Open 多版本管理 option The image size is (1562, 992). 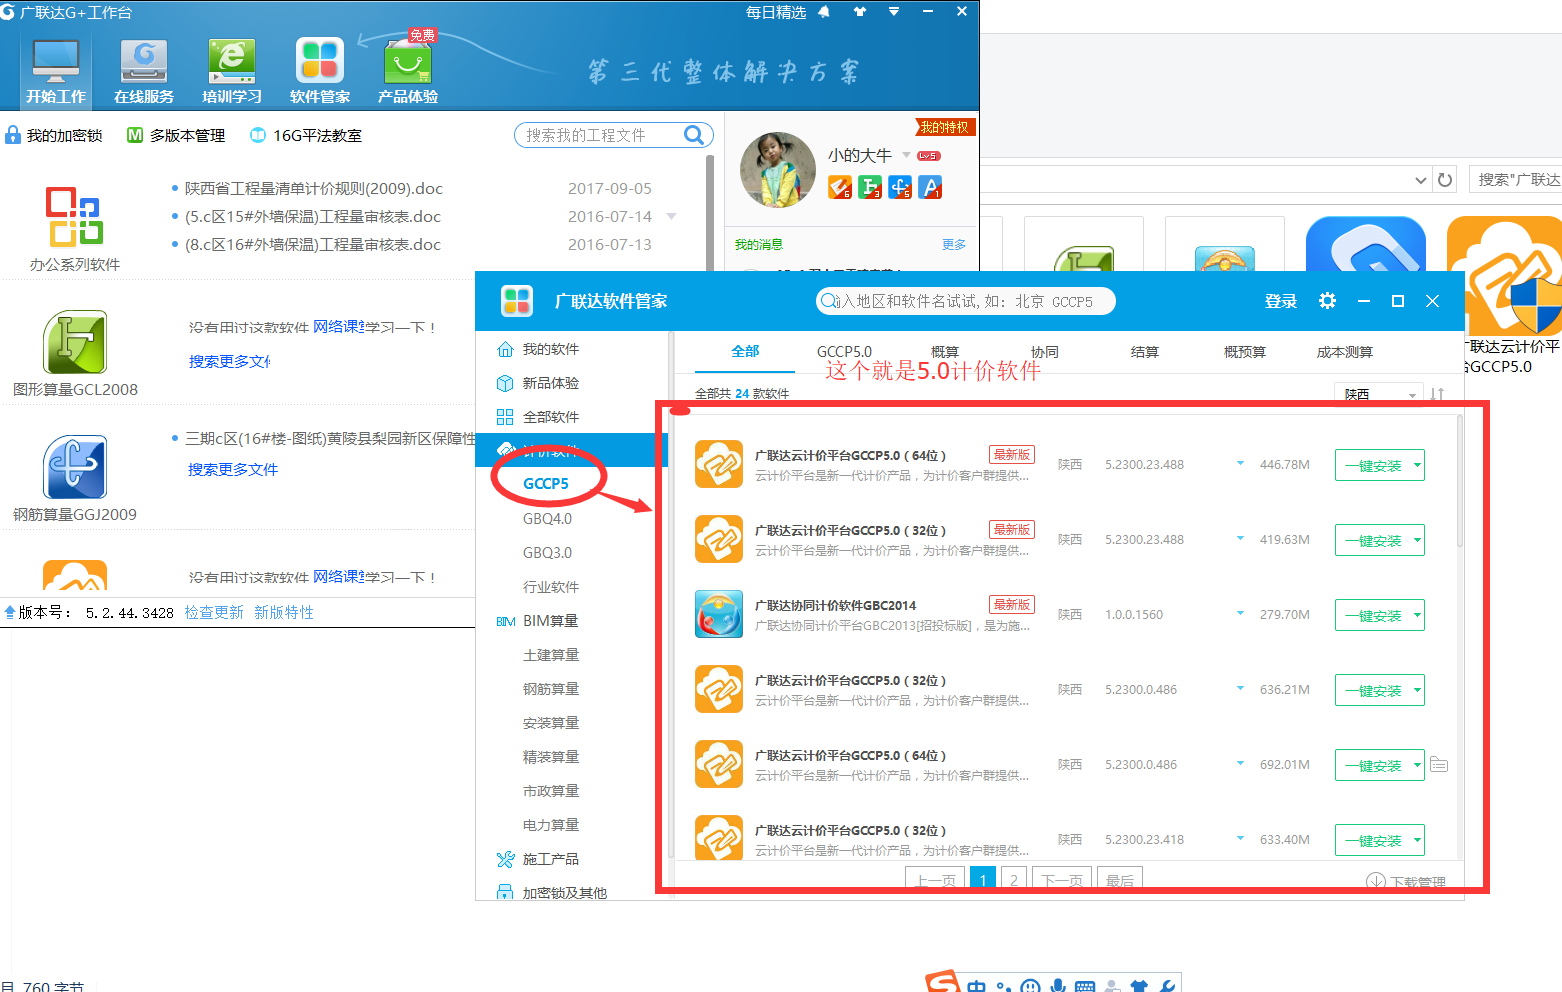click(176, 135)
